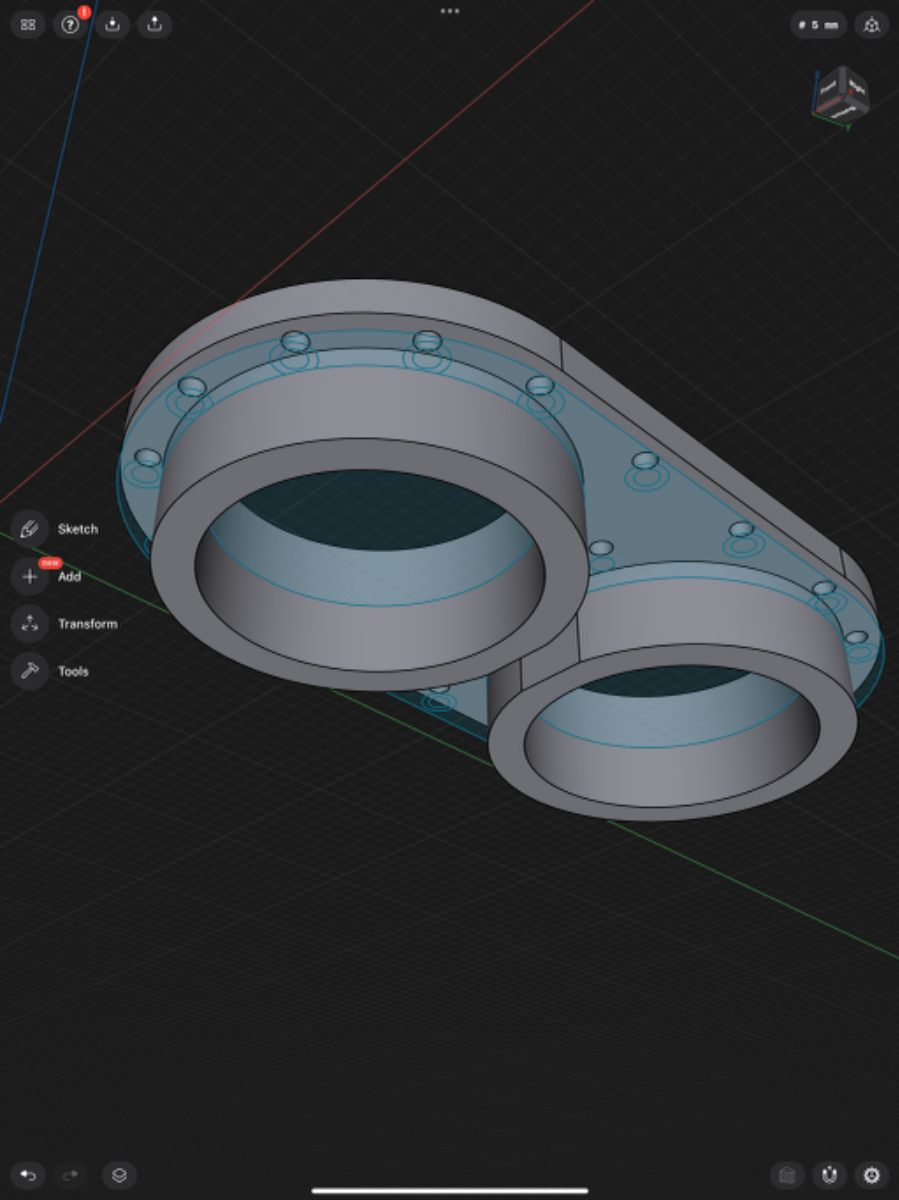Open the Sketch menu
The image size is (899, 1200).
(30, 529)
